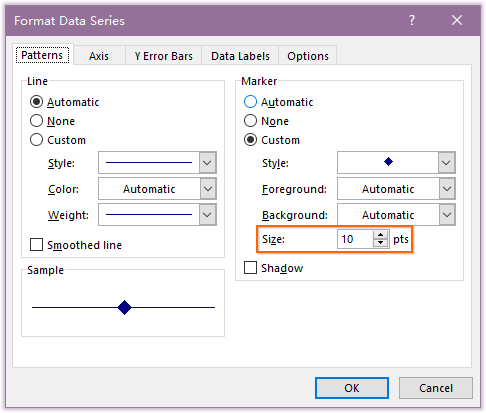Open the Line Color dropdown arrow

(207, 189)
